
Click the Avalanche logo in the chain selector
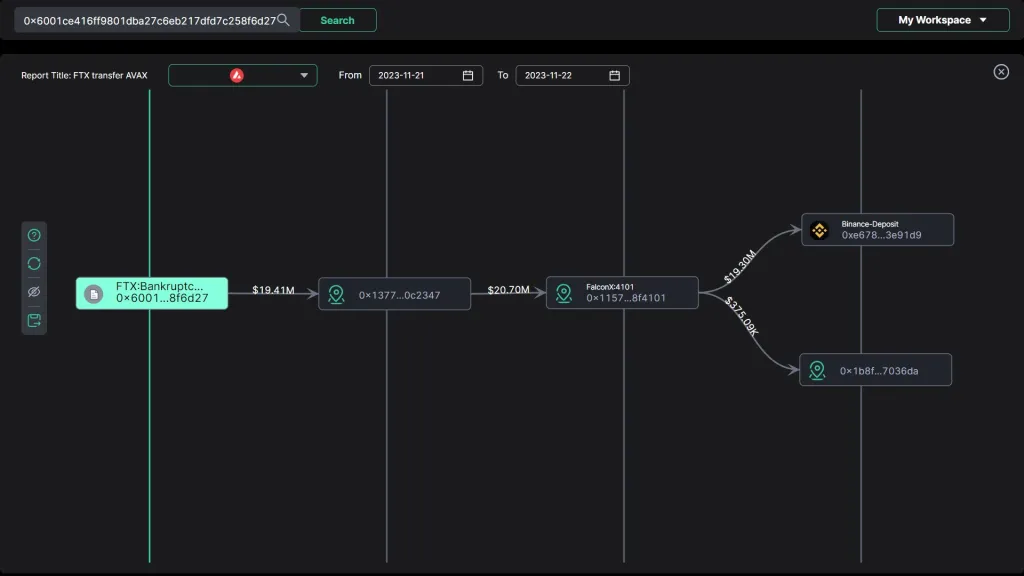pos(235,74)
